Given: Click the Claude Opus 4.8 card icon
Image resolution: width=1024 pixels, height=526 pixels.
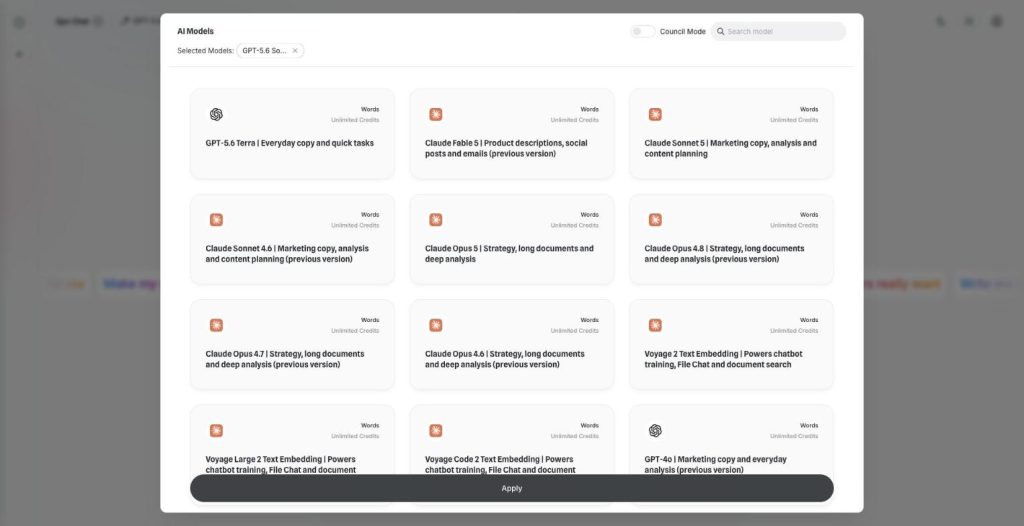Looking at the screenshot, I should click(655, 220).
